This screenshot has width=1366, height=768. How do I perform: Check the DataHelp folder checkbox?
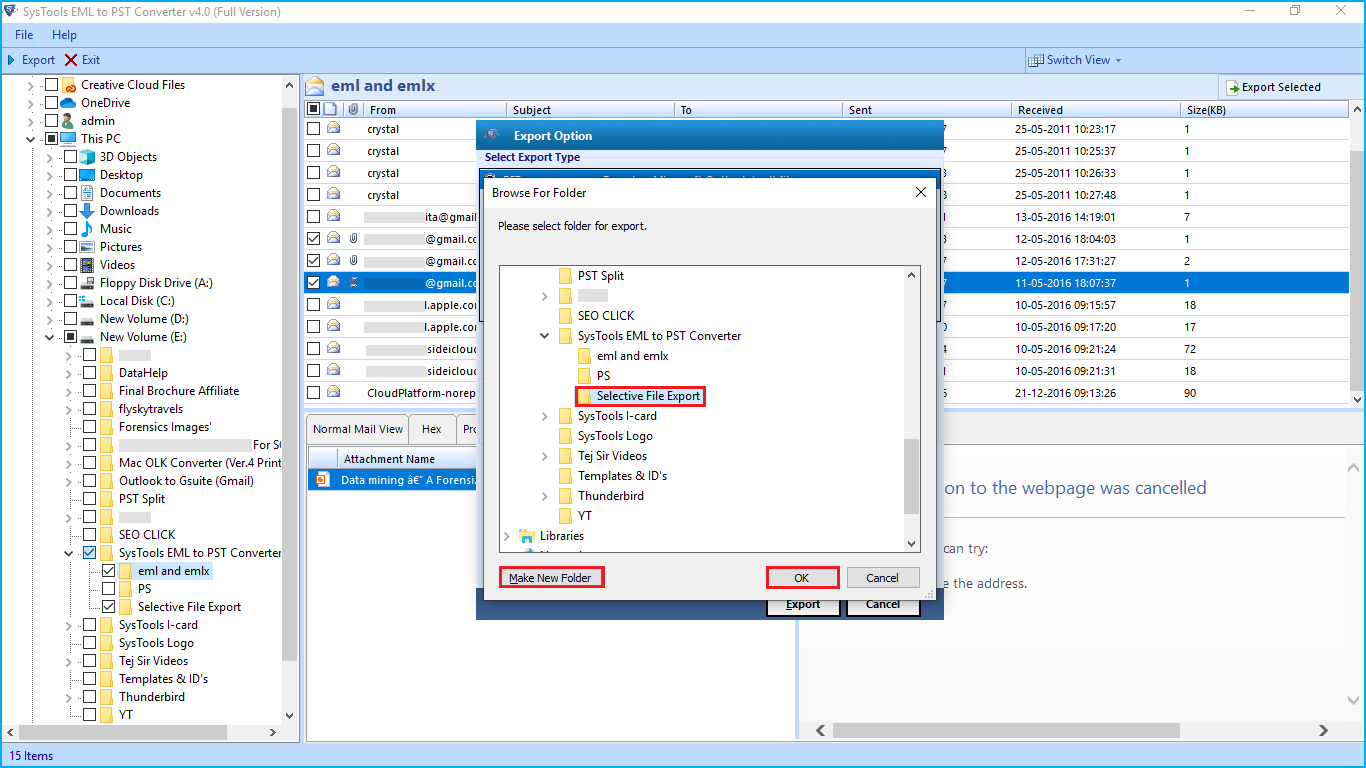click(x=90, y=373)
